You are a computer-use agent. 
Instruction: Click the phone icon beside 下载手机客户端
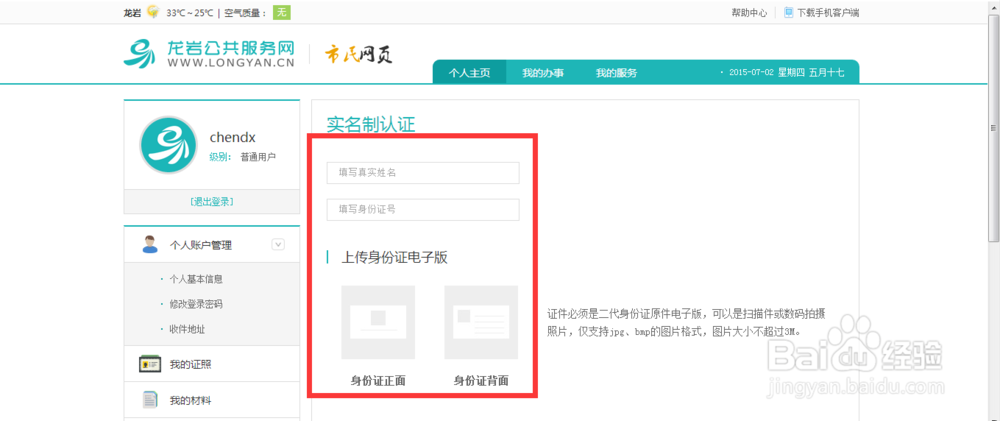[x=788, y=12]
